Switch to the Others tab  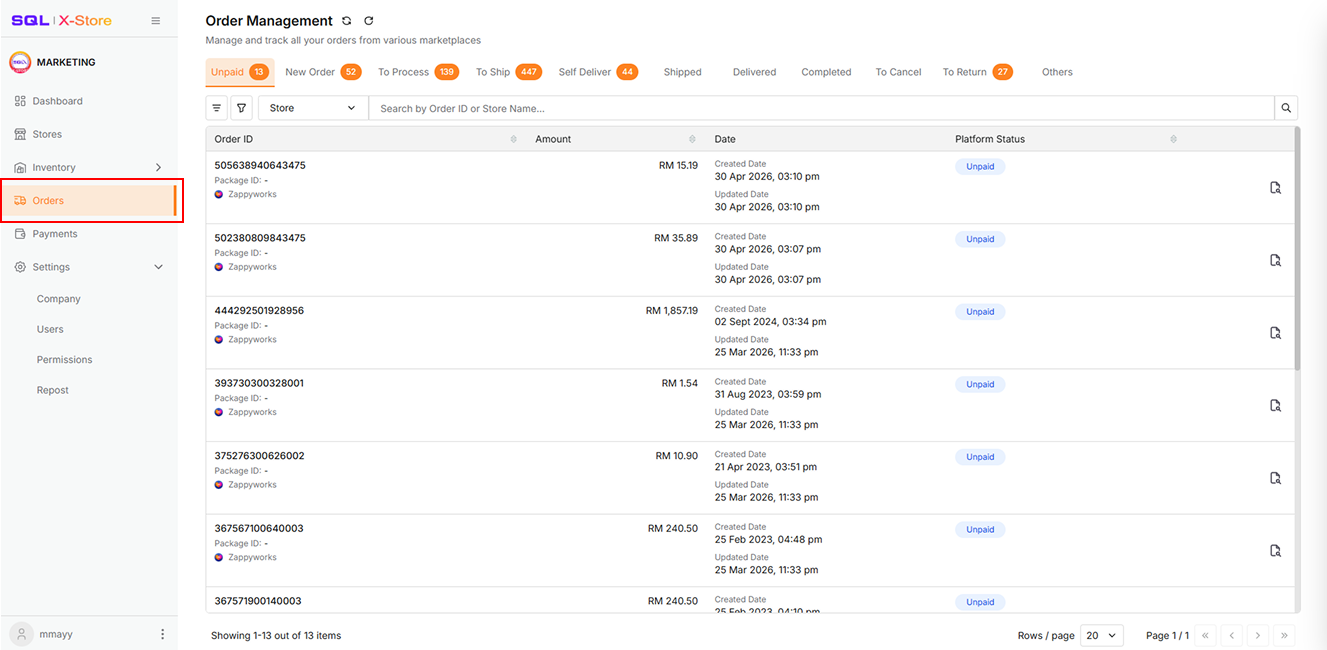tap(1057, 72)
